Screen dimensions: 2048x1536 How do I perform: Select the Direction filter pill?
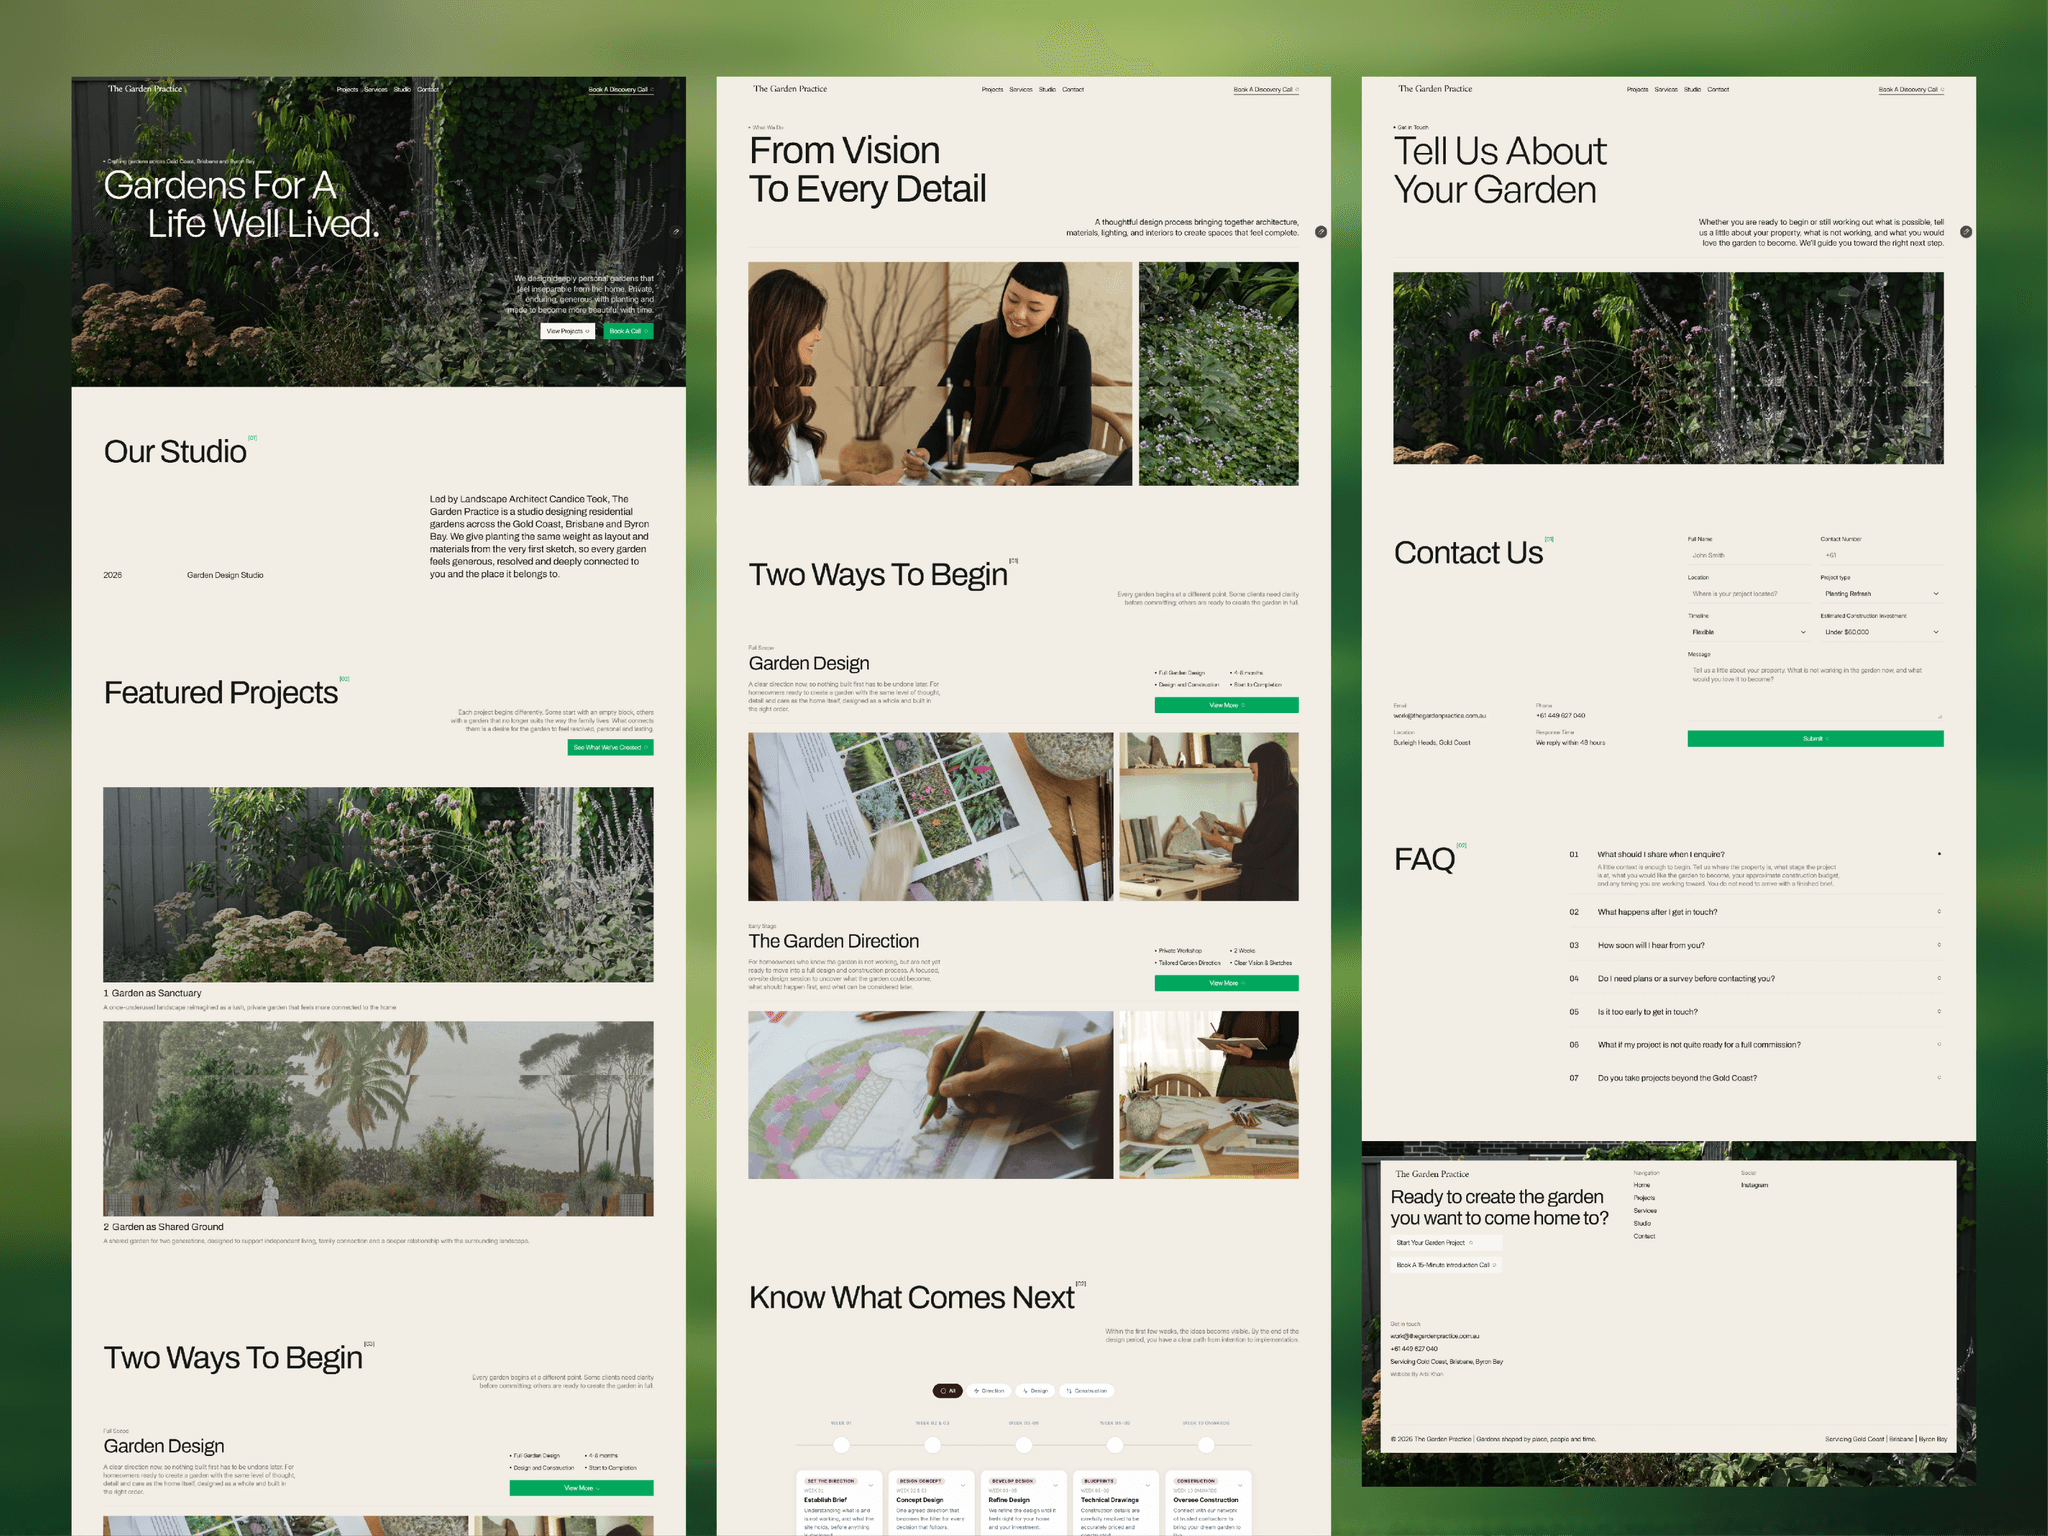pos(989,1391)
